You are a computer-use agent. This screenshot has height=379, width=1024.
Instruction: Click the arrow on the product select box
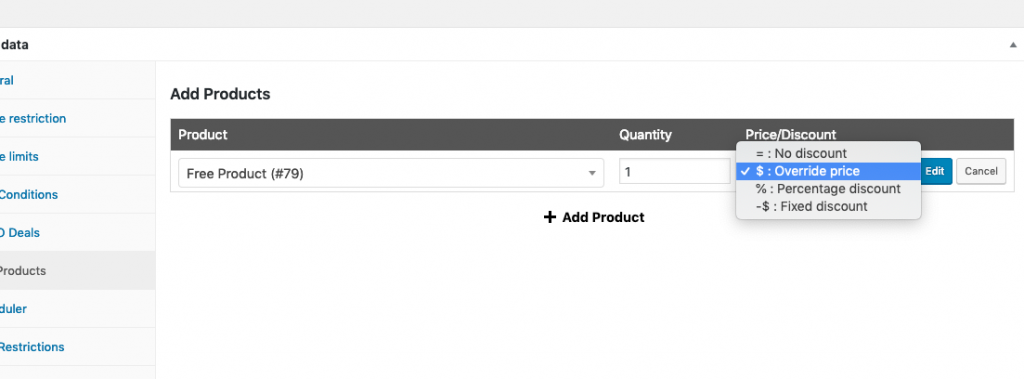pos(592,173)
